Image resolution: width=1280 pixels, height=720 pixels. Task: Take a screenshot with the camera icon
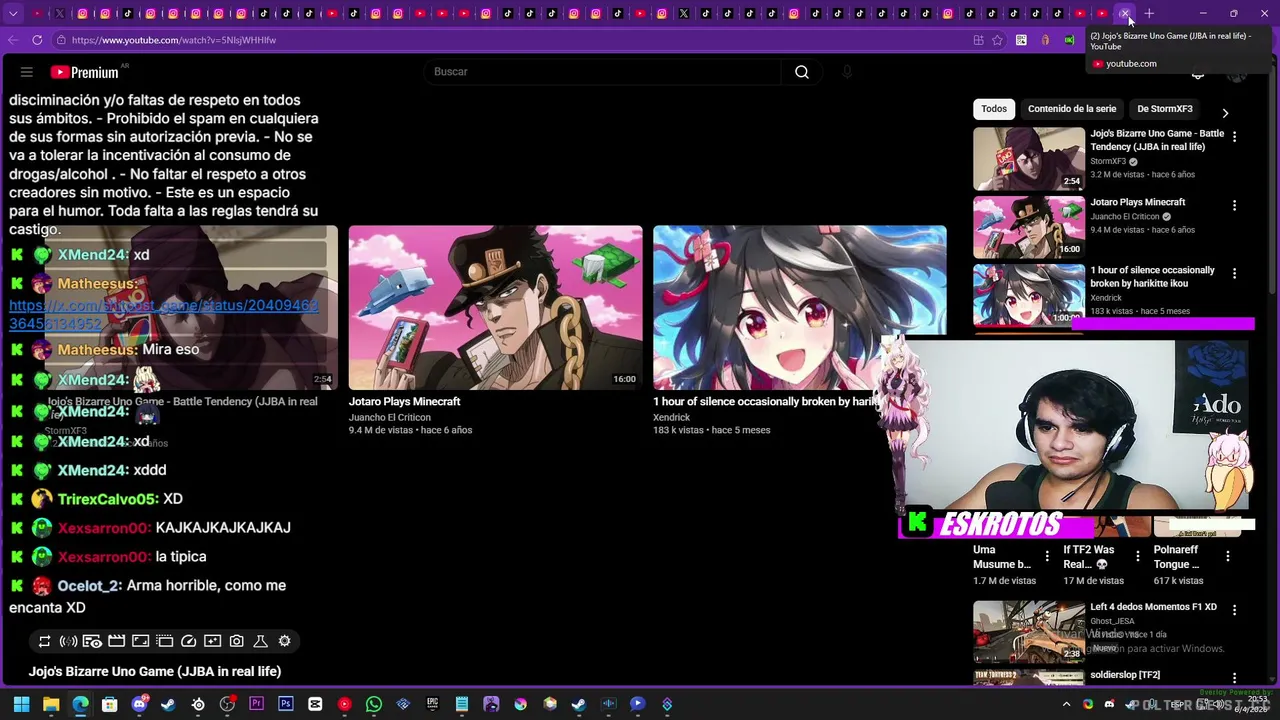pos(236,642)
